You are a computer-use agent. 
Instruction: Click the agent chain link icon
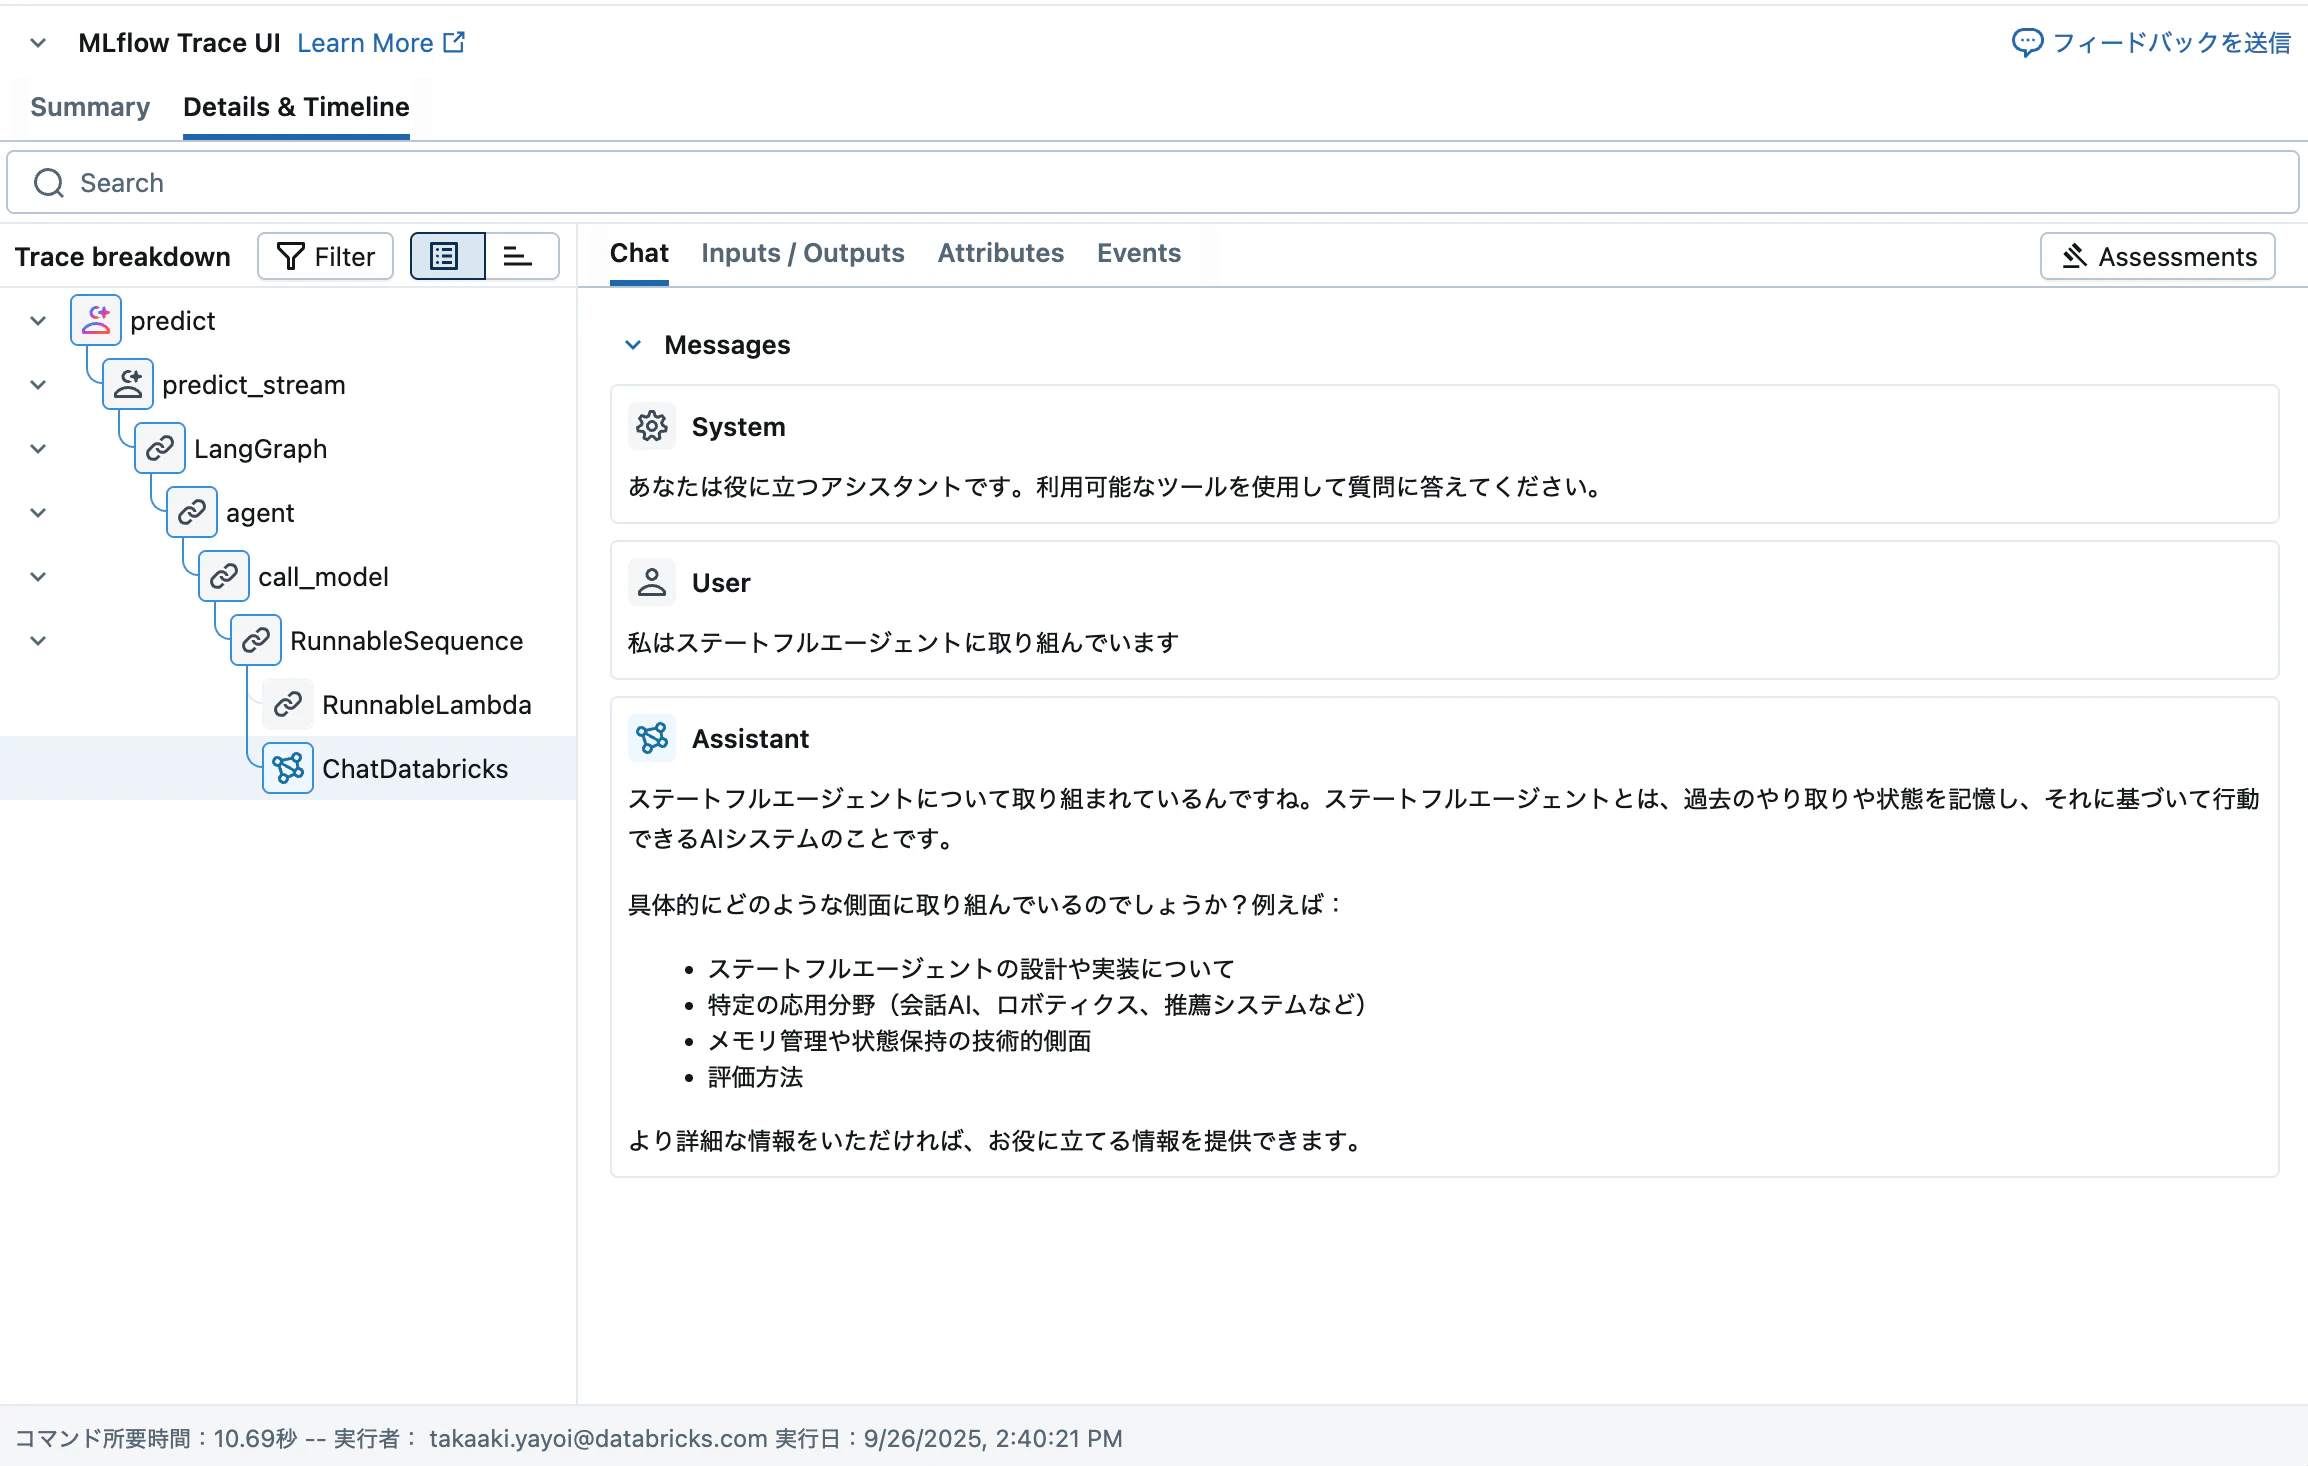[x=192, y=512]
